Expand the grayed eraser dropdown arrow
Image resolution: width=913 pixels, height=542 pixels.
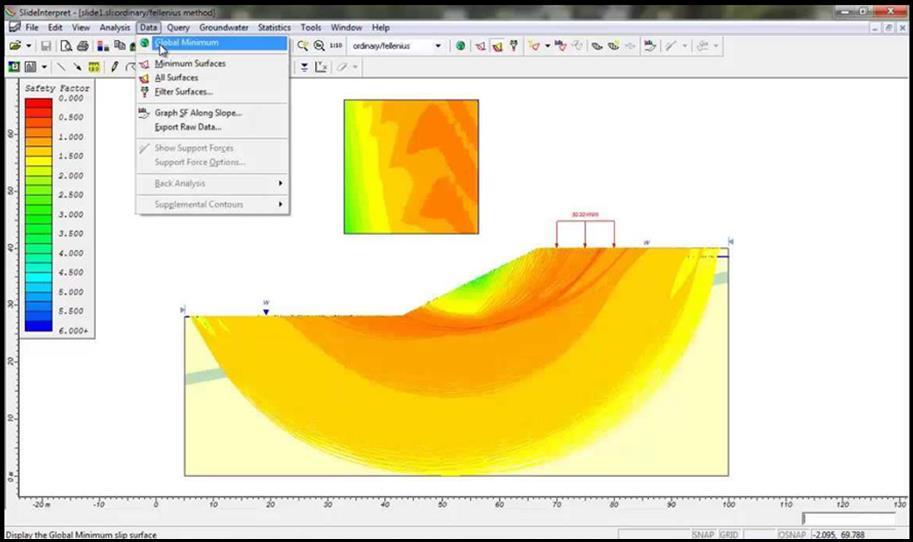[355, 67]
